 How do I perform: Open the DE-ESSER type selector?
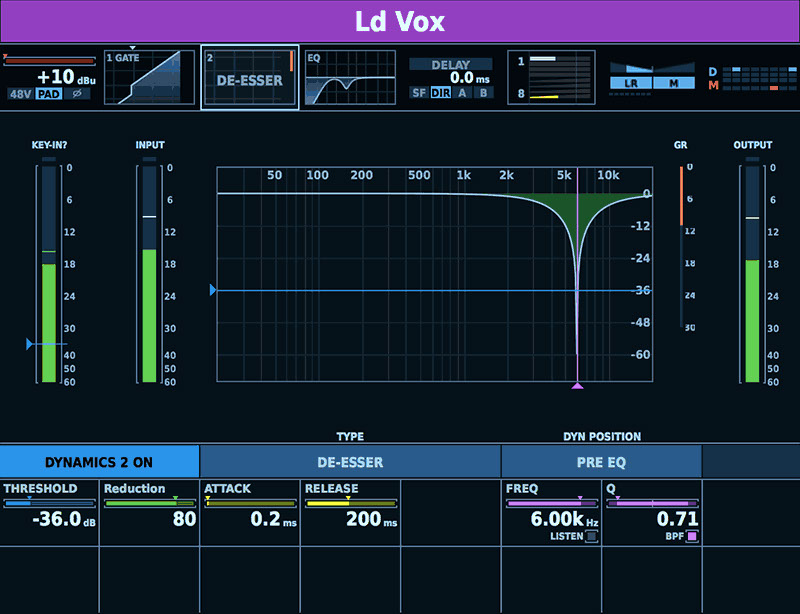click(x=350, y=462)
